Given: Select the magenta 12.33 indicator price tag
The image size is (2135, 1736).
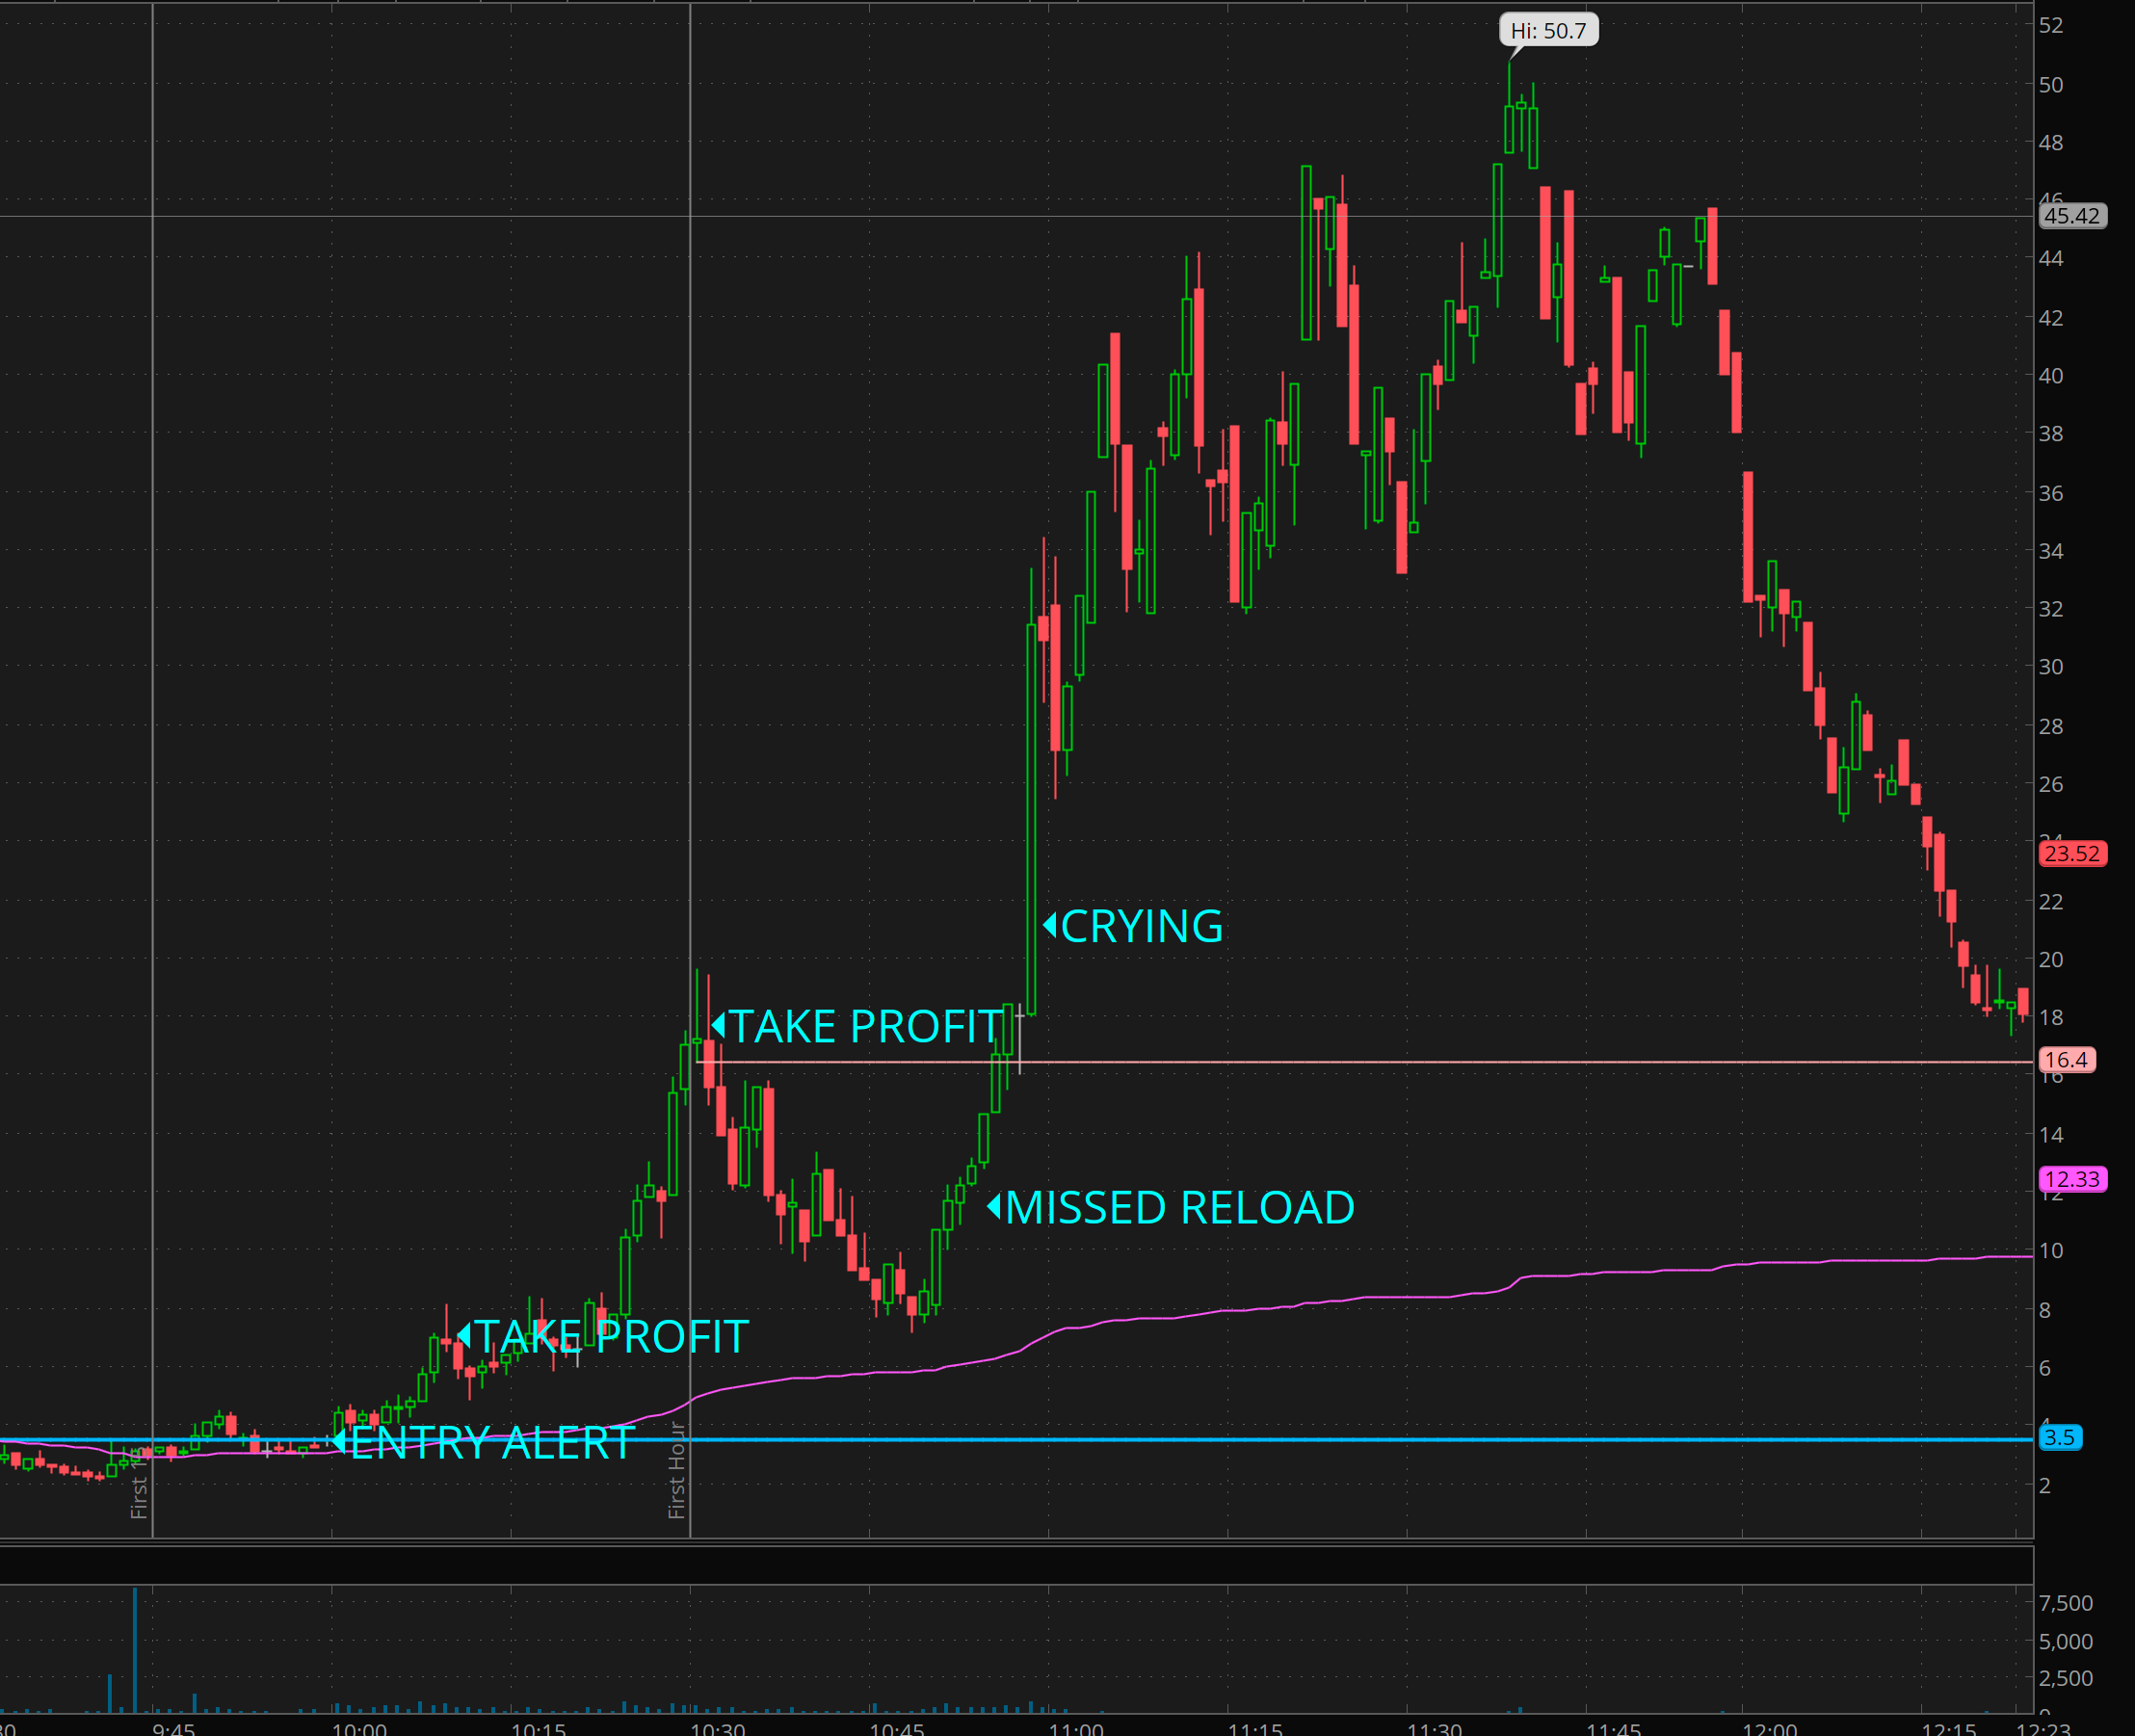Looking at the screenshot, I should point(2072,1179).
